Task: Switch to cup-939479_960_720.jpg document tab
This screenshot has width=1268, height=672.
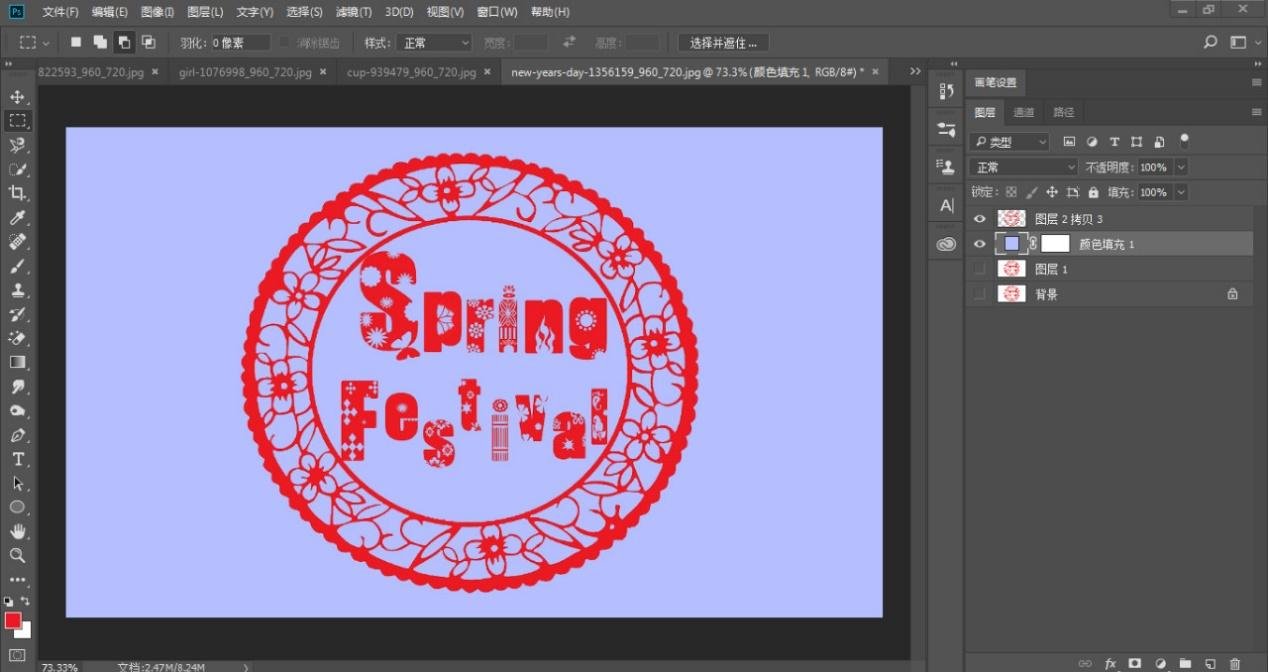Action: [x=411, y=72]
